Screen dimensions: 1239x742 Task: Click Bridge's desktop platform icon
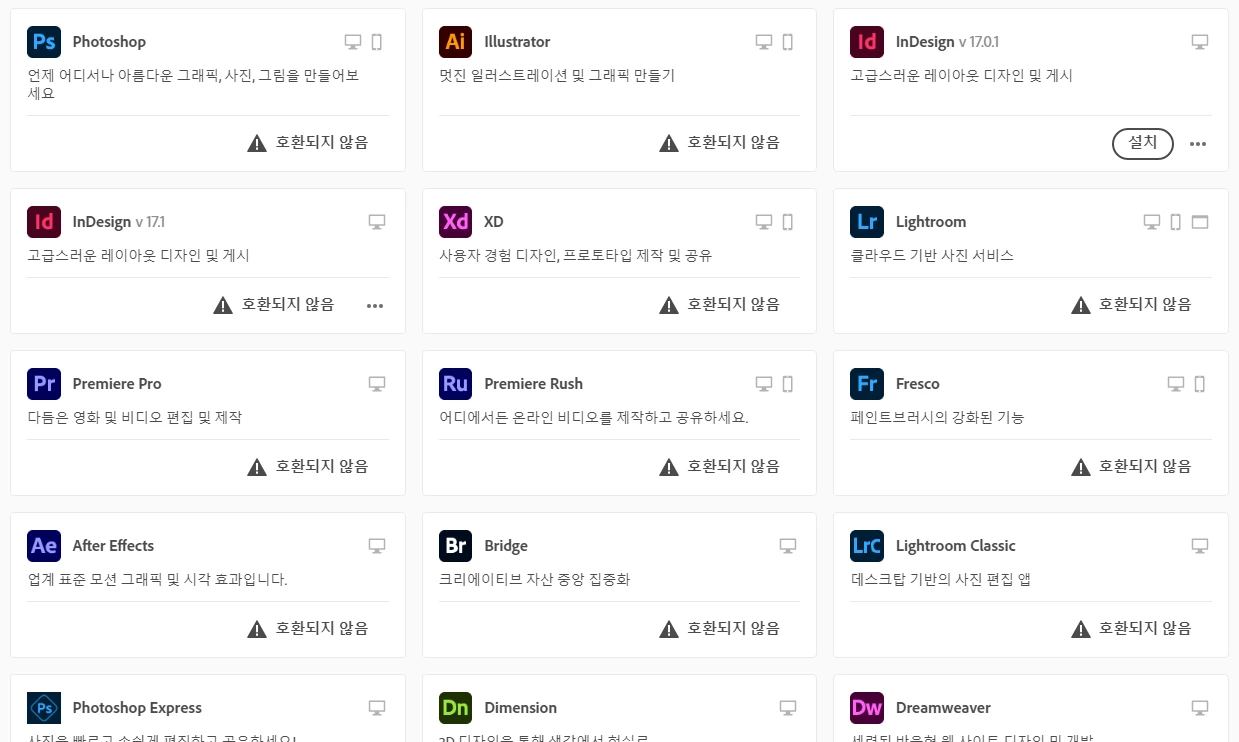(x=788, y=546)
